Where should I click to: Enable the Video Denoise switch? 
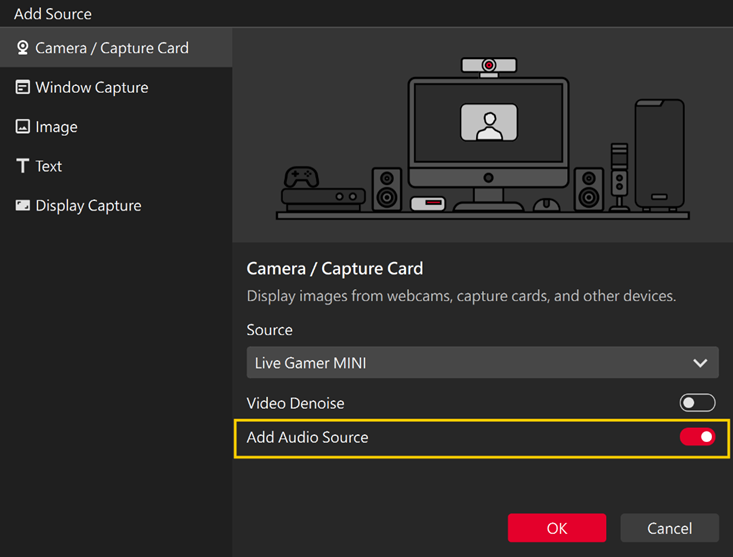(x=697, y=403)
